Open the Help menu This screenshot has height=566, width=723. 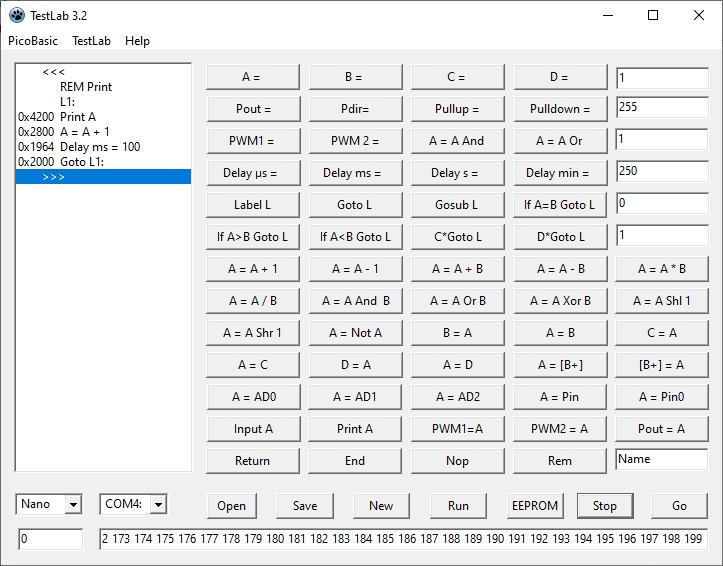coord(137,41)
